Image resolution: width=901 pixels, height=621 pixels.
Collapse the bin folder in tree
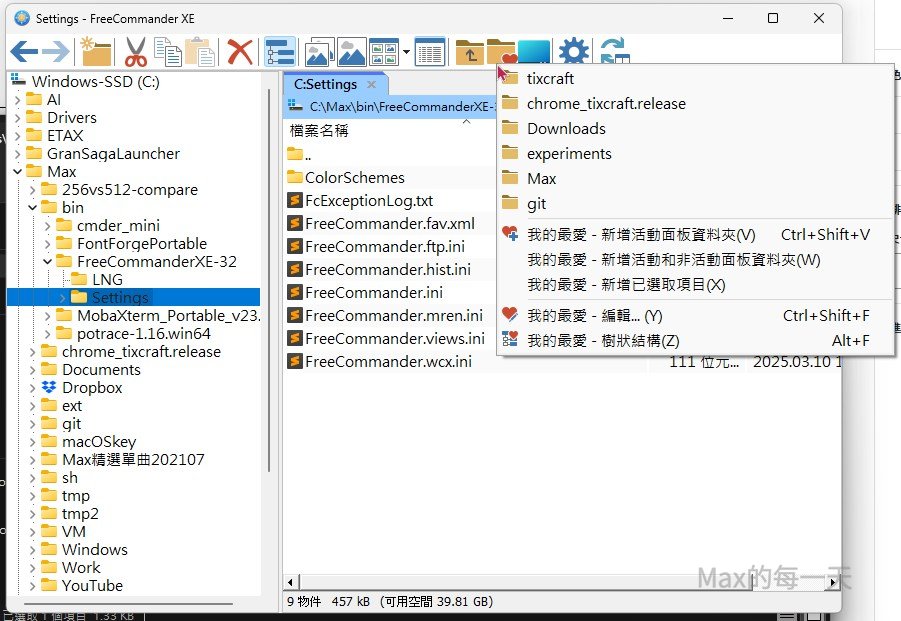click(x=32, y=207)
